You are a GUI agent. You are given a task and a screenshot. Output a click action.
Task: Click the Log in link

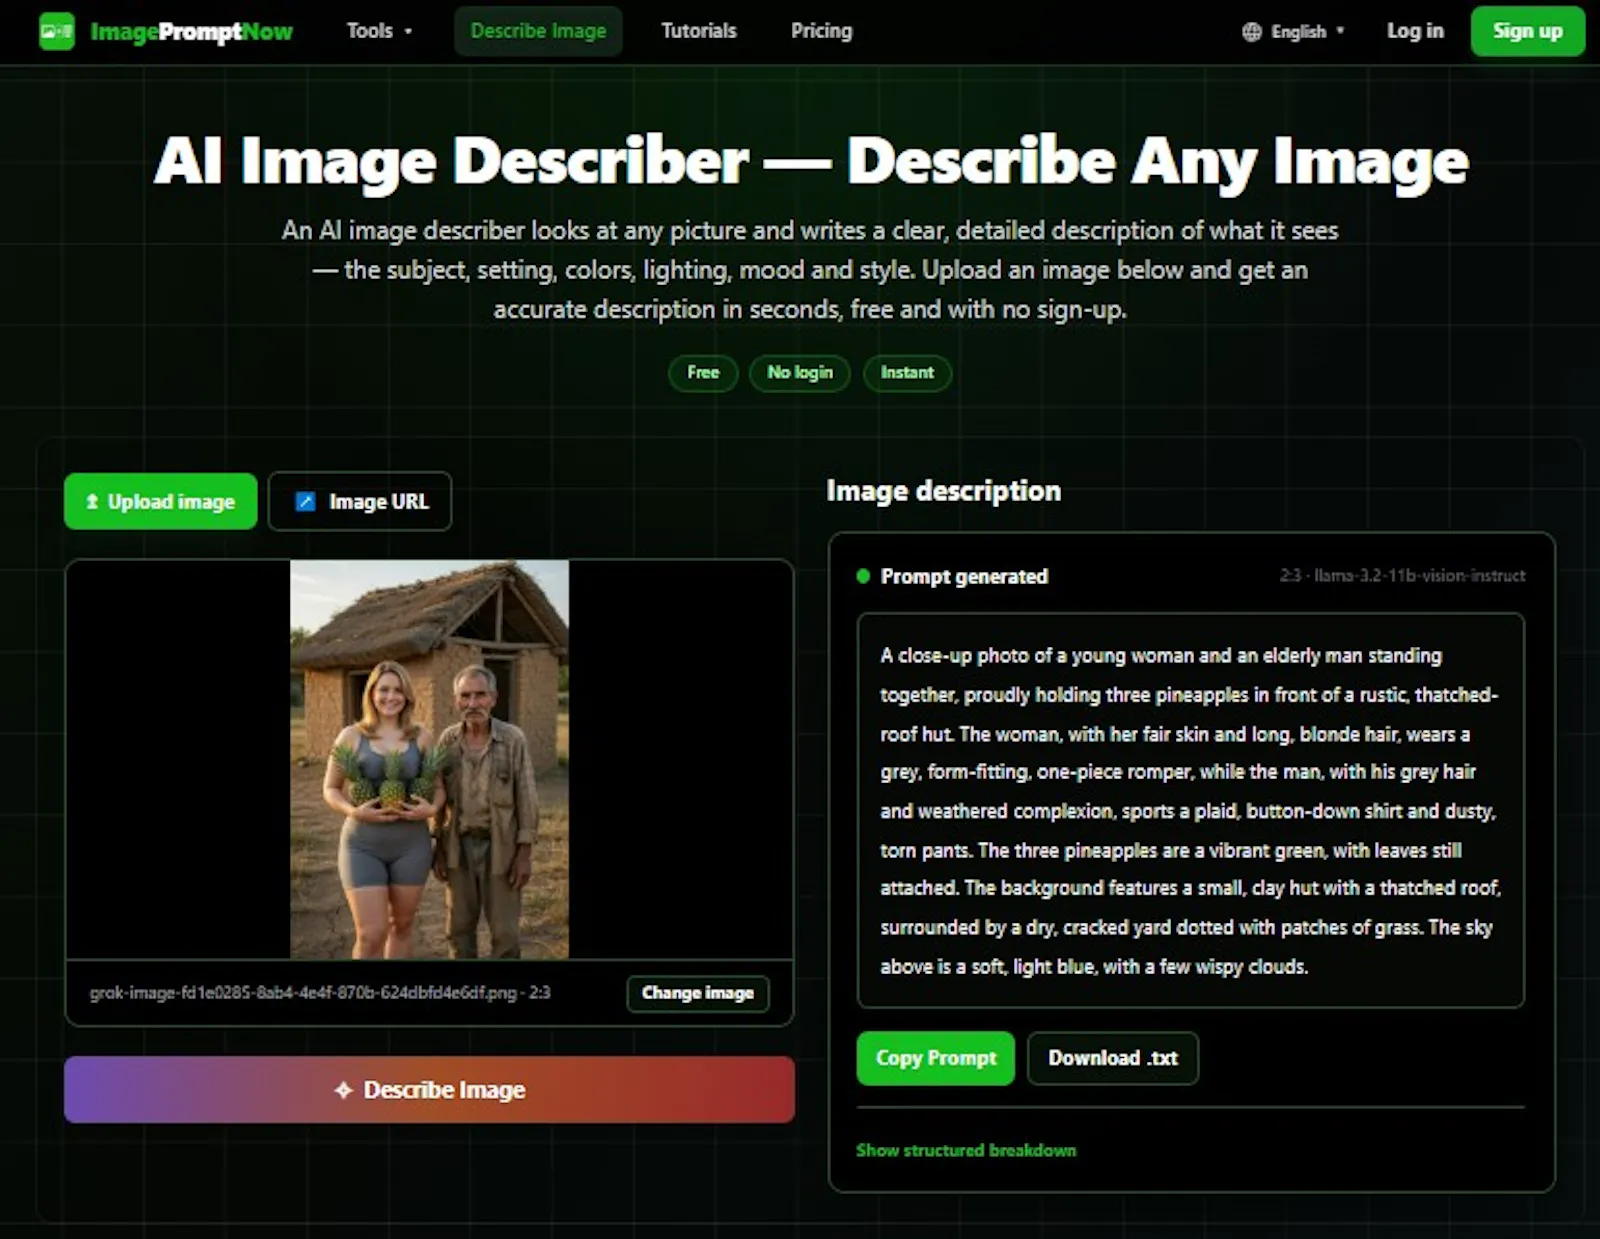click(1415, 31)
